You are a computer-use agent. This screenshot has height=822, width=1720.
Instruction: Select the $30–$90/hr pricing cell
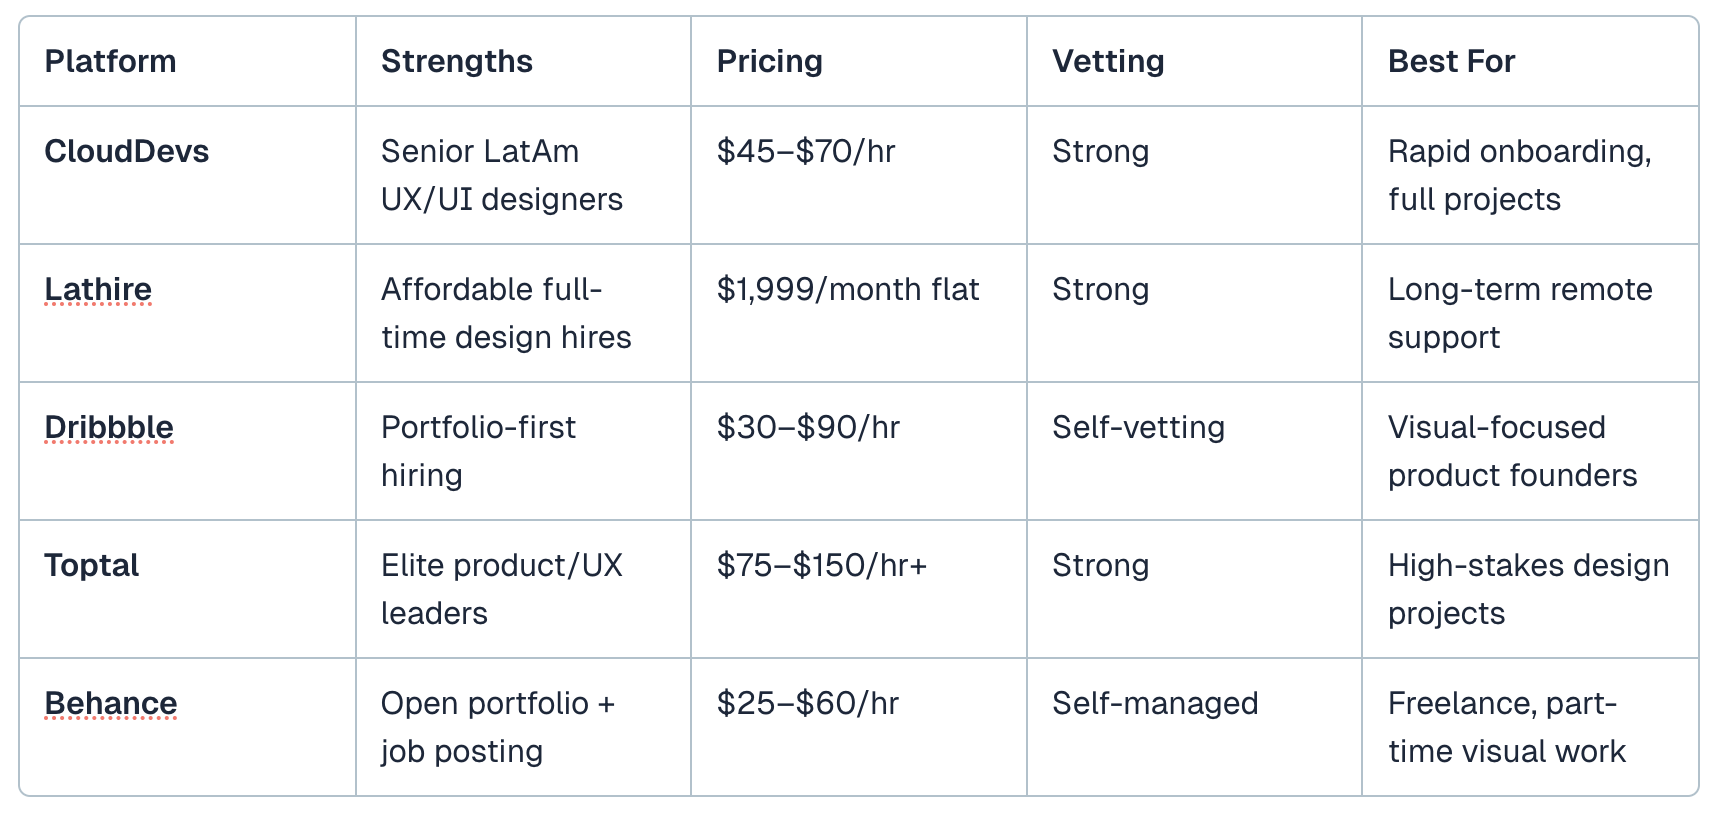tap(807, 427)
